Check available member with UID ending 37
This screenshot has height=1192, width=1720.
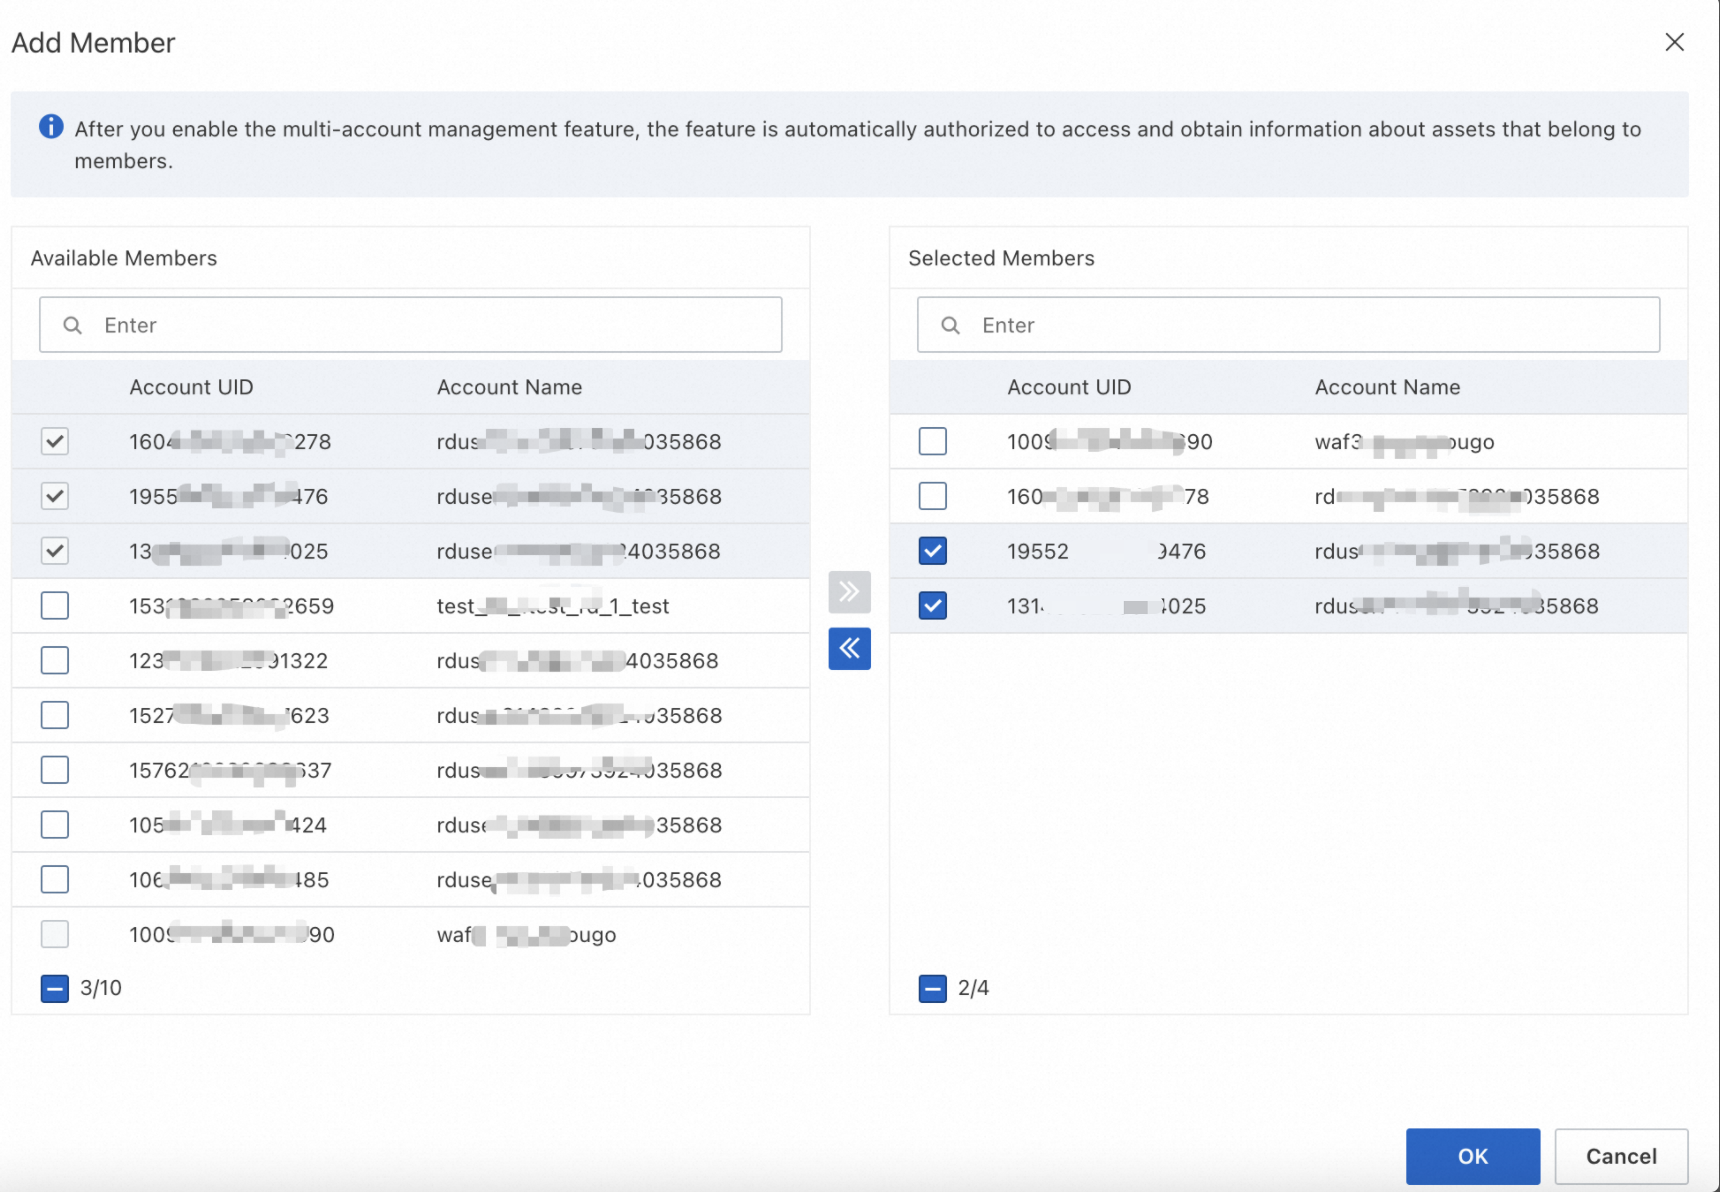[55, 770]
